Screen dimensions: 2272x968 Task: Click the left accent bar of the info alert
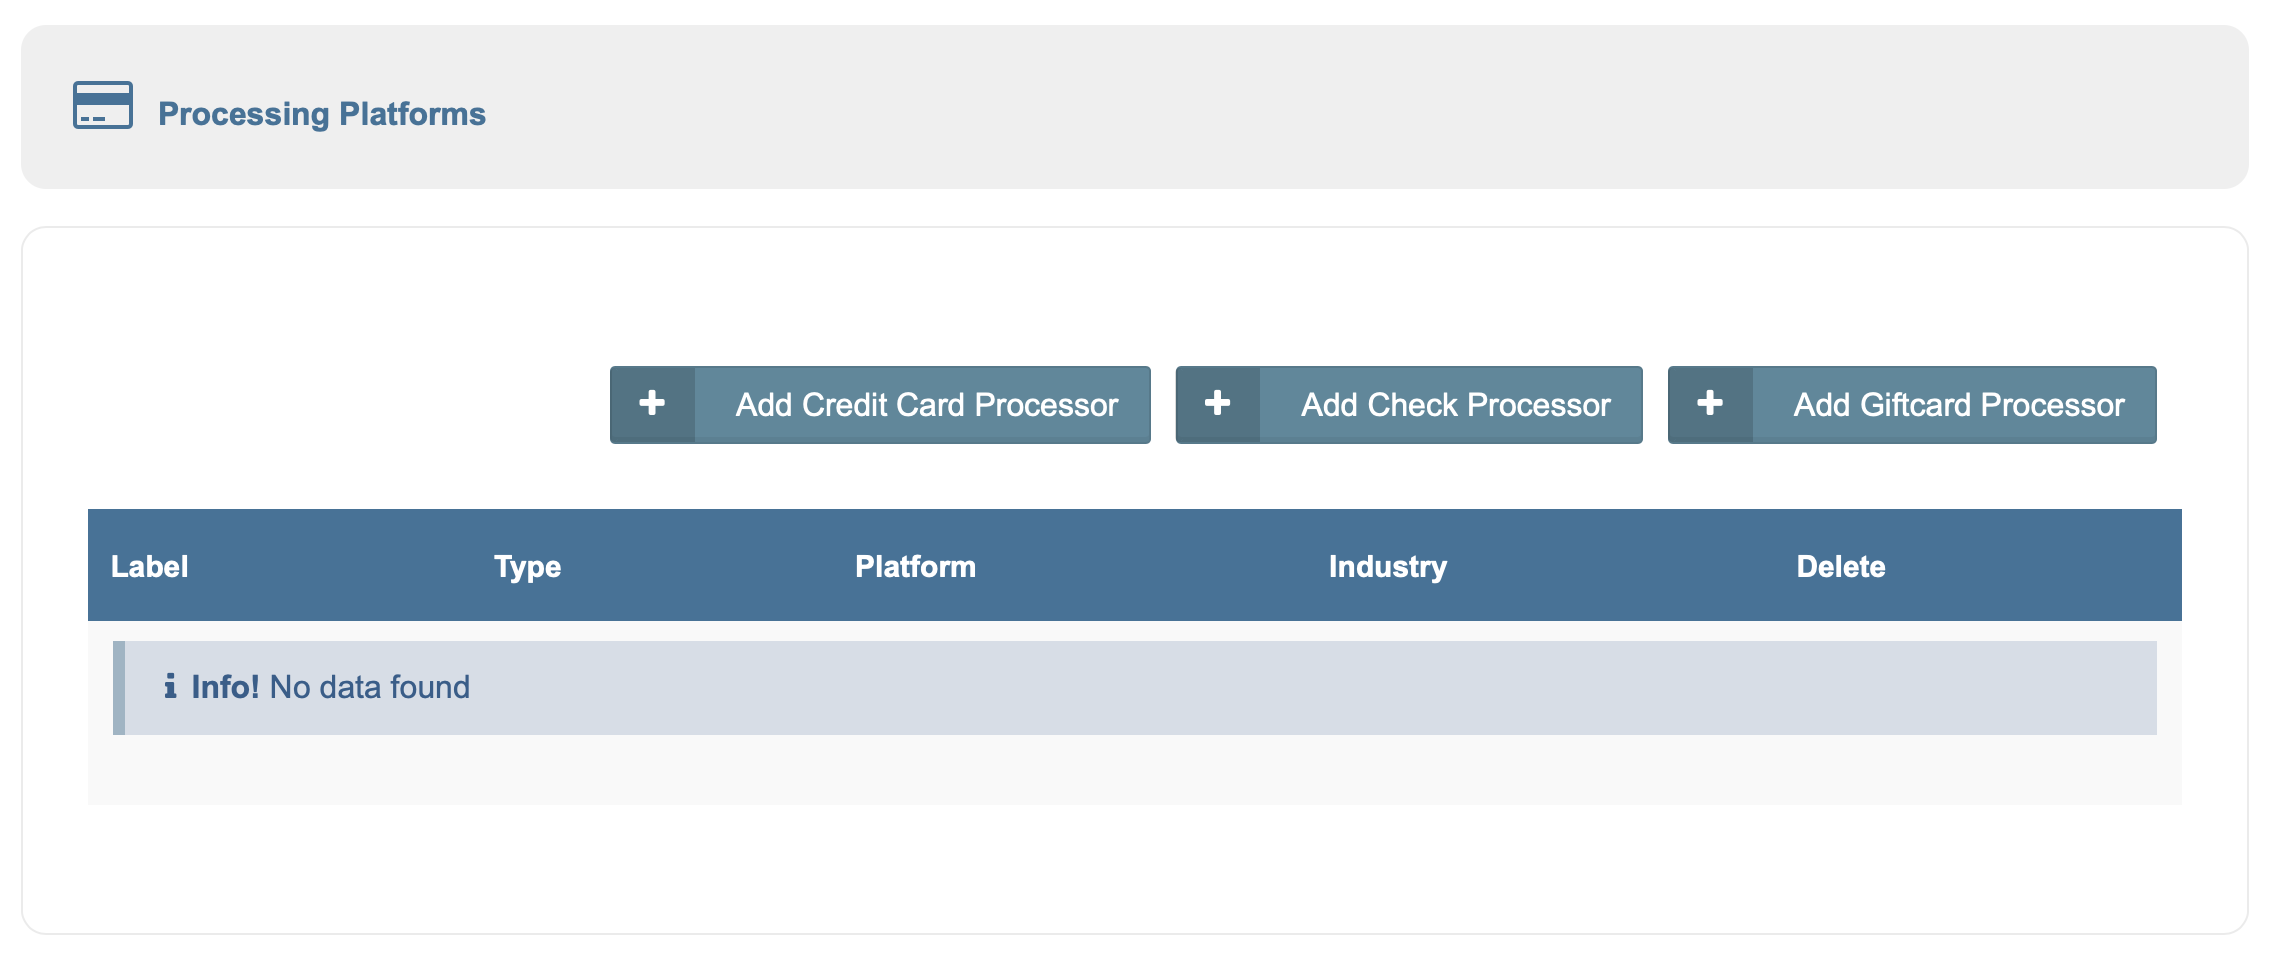(119, 688)
